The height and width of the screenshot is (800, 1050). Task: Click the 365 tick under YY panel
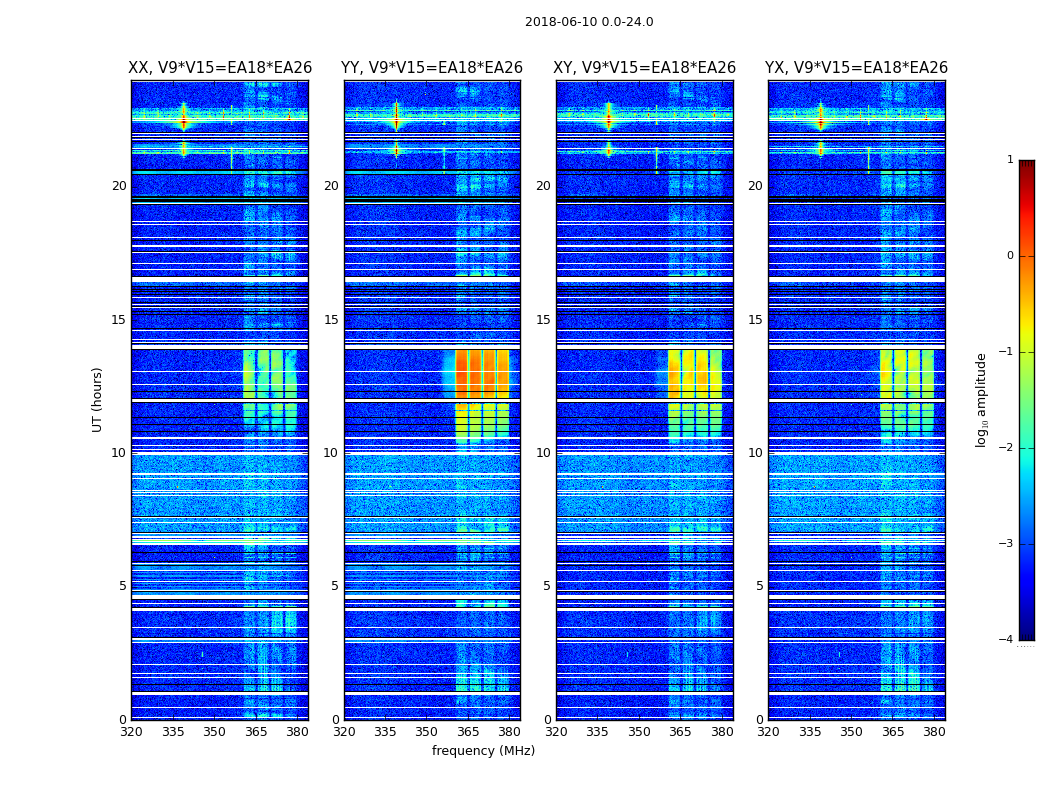468,732
